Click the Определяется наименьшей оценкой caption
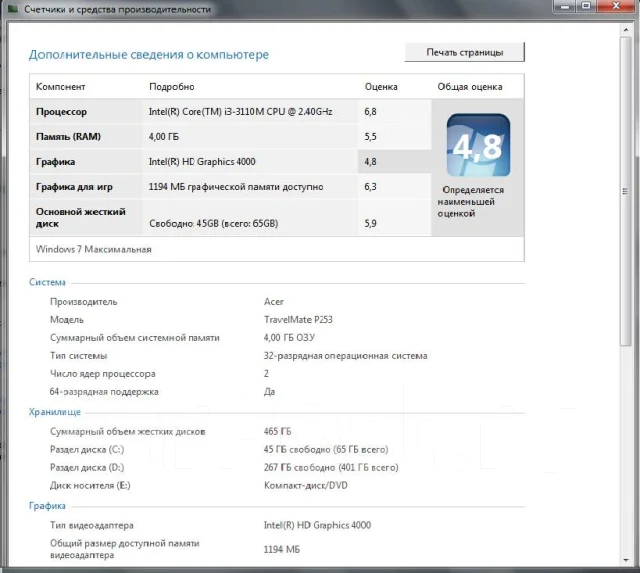This screenshot has width=640, height=573. (x=471, y=202)
